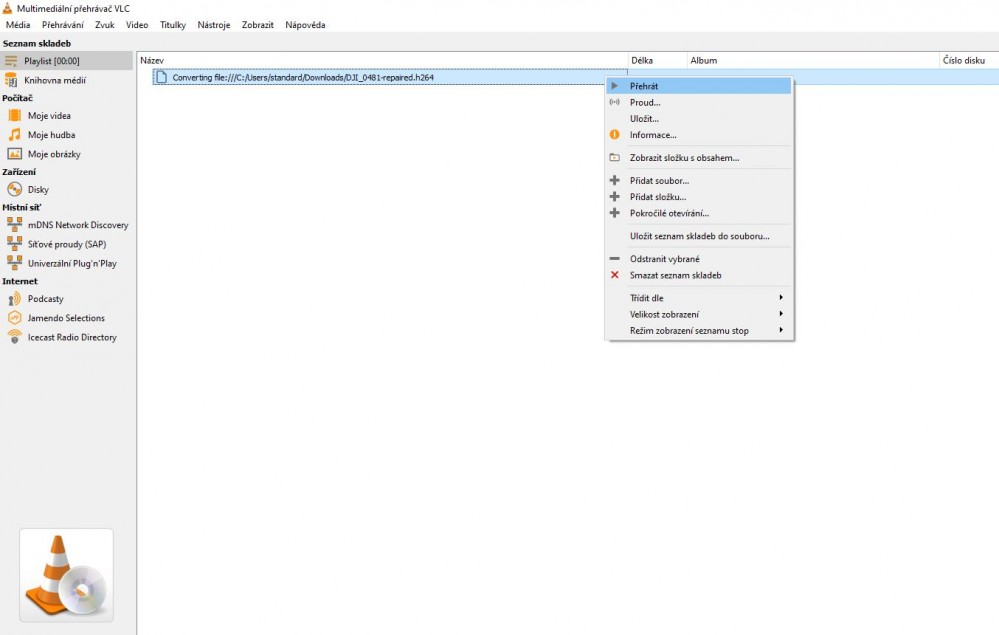Expand the Třídit dle submenu
Screen dimensions: 999x635
[700, 298]
